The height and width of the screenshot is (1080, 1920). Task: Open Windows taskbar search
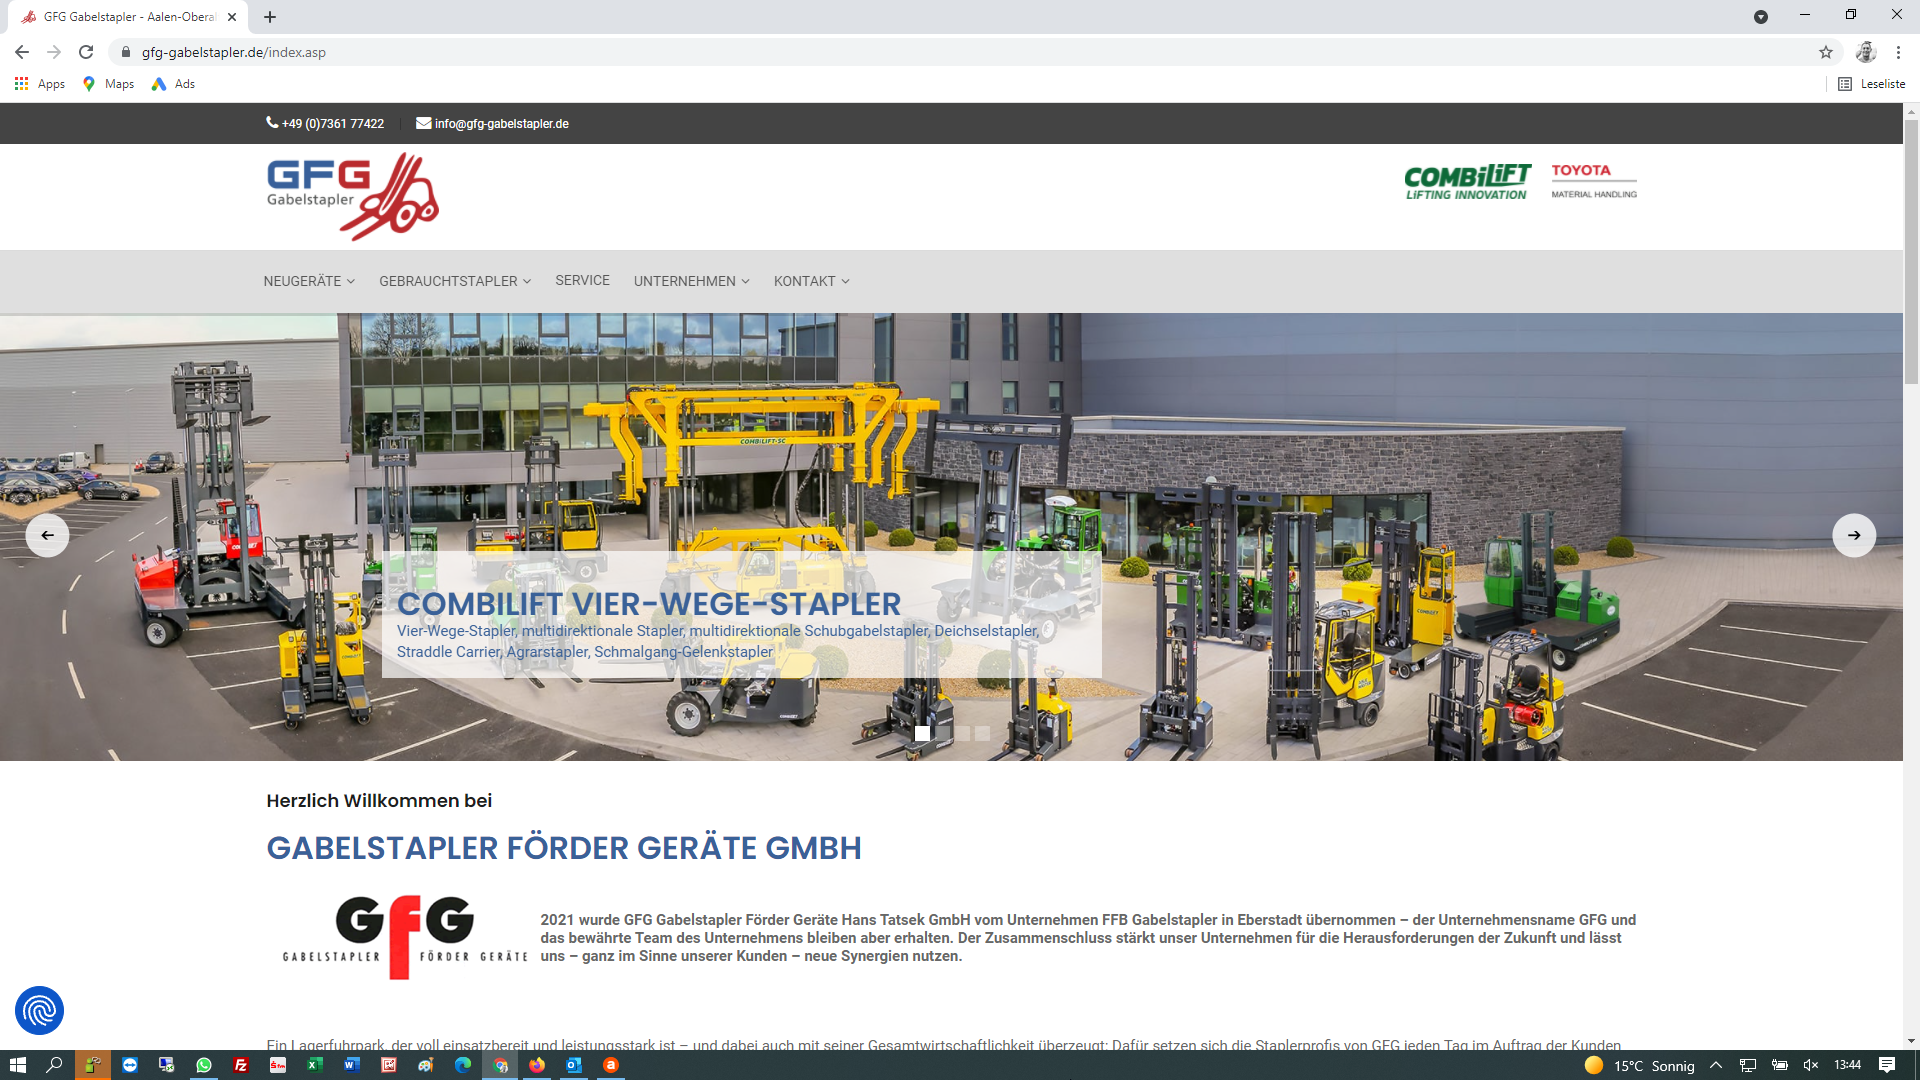point(54,1065)
